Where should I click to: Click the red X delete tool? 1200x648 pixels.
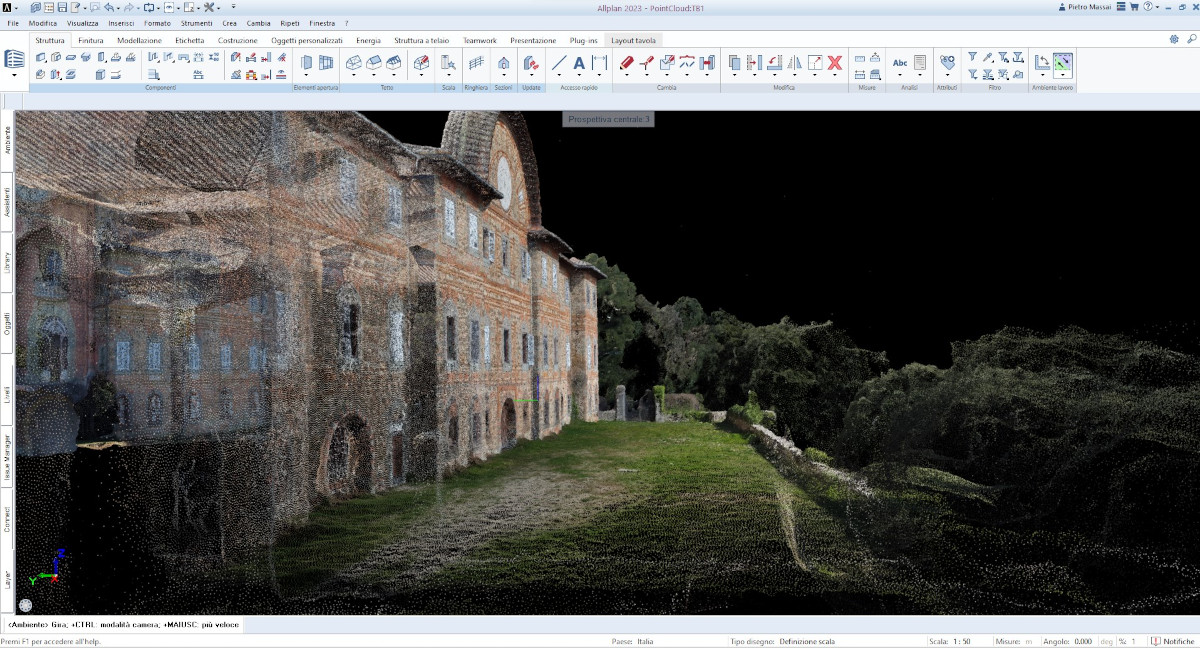coord(835,63)
